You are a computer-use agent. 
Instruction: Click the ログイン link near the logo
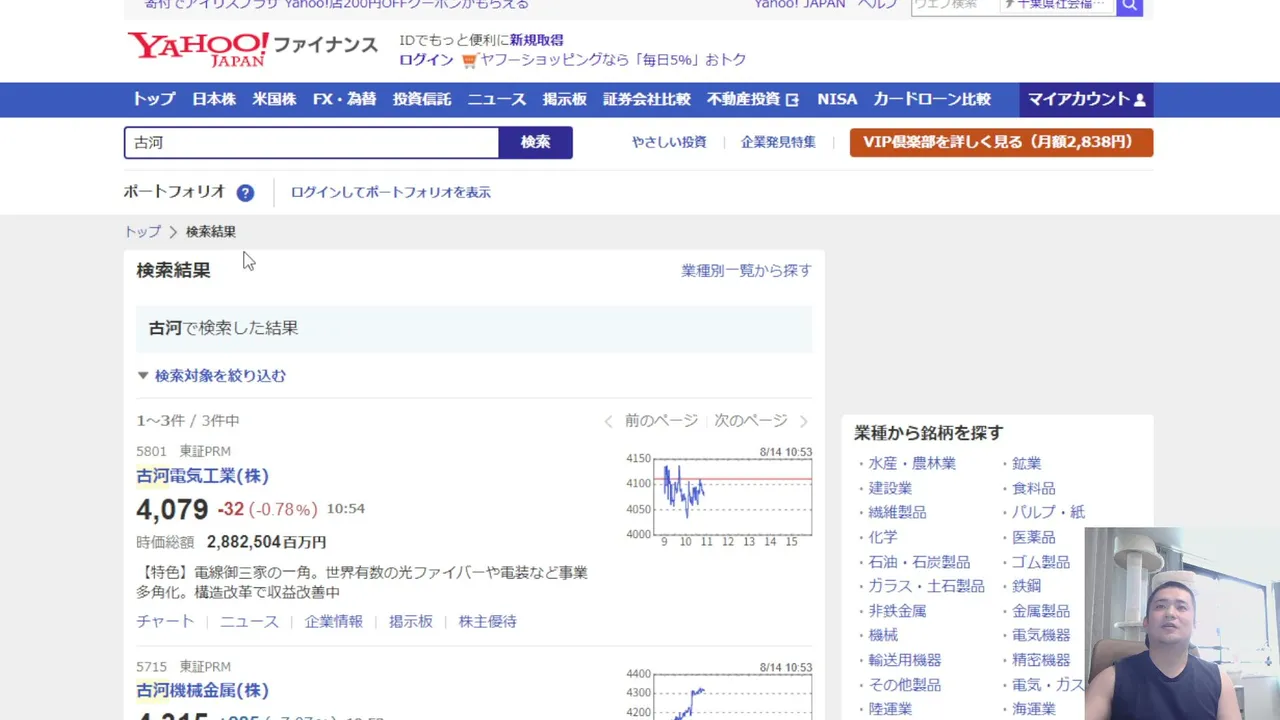point(426,60)
